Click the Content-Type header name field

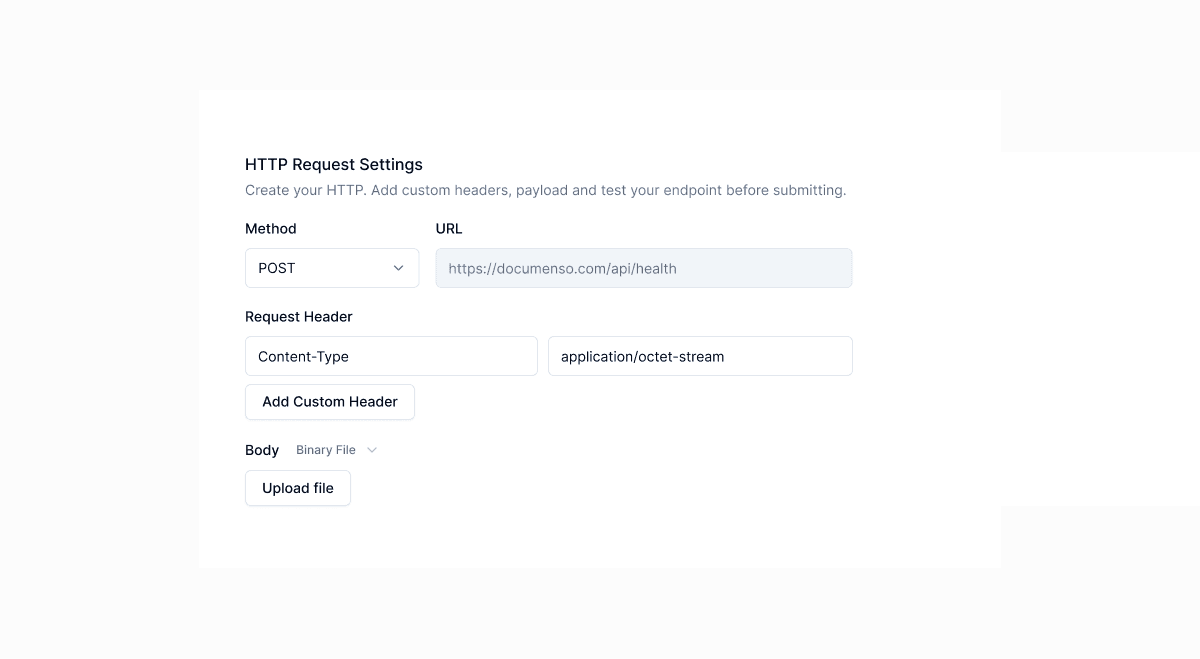[x=391, y=356]
